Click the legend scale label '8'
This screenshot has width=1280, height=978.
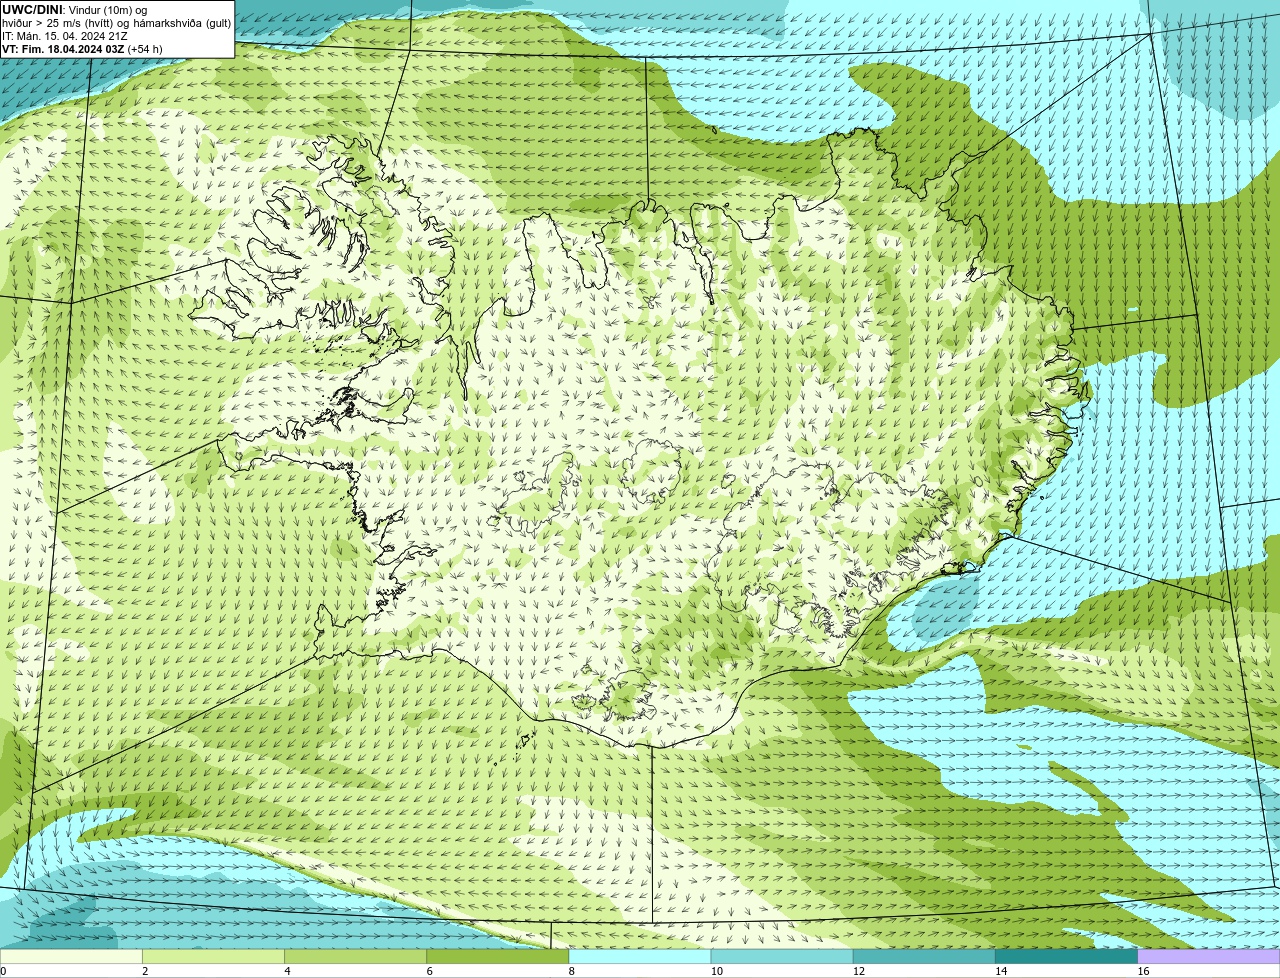pos(571,971)
